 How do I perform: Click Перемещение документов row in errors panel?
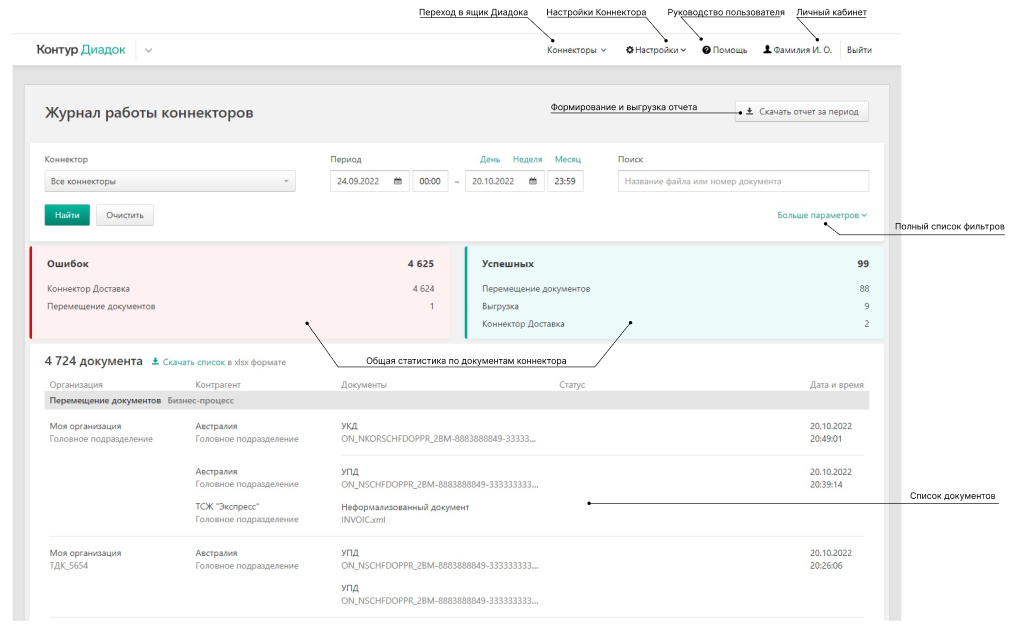(240, 306)
